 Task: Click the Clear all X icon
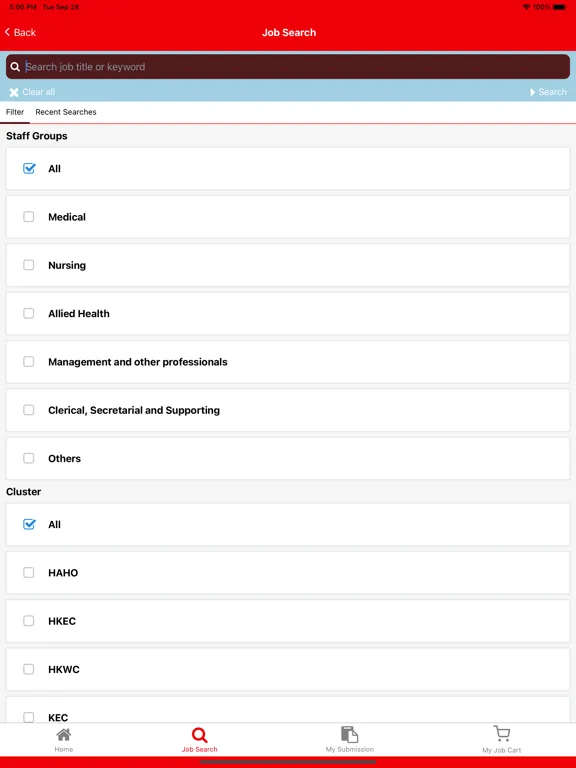(x=14, y=92)
